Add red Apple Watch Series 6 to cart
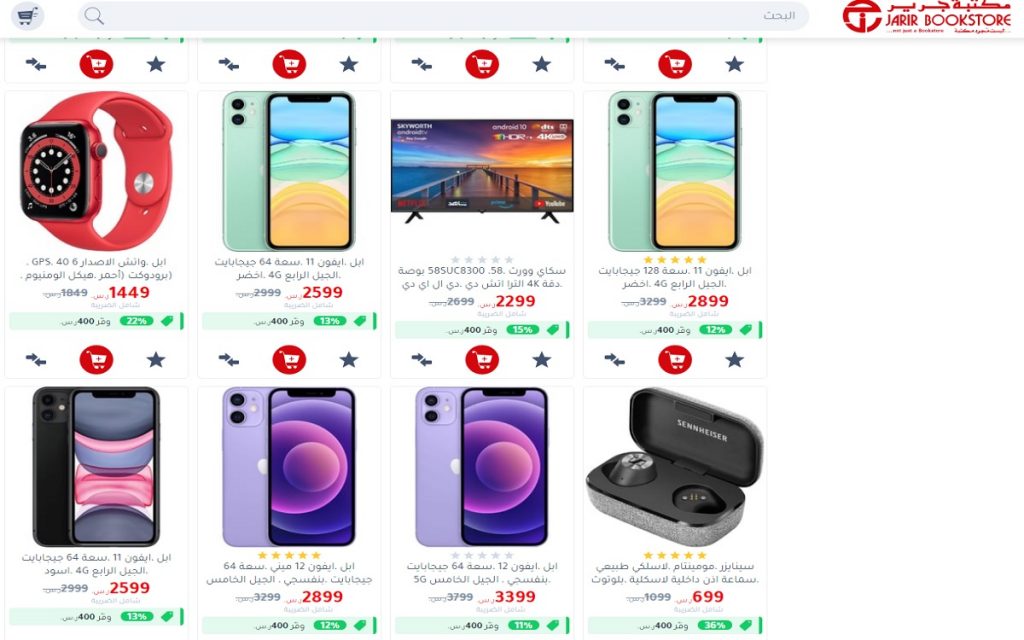The width and height of the screenshot is (1024, 640). click(x=96, y=360)
